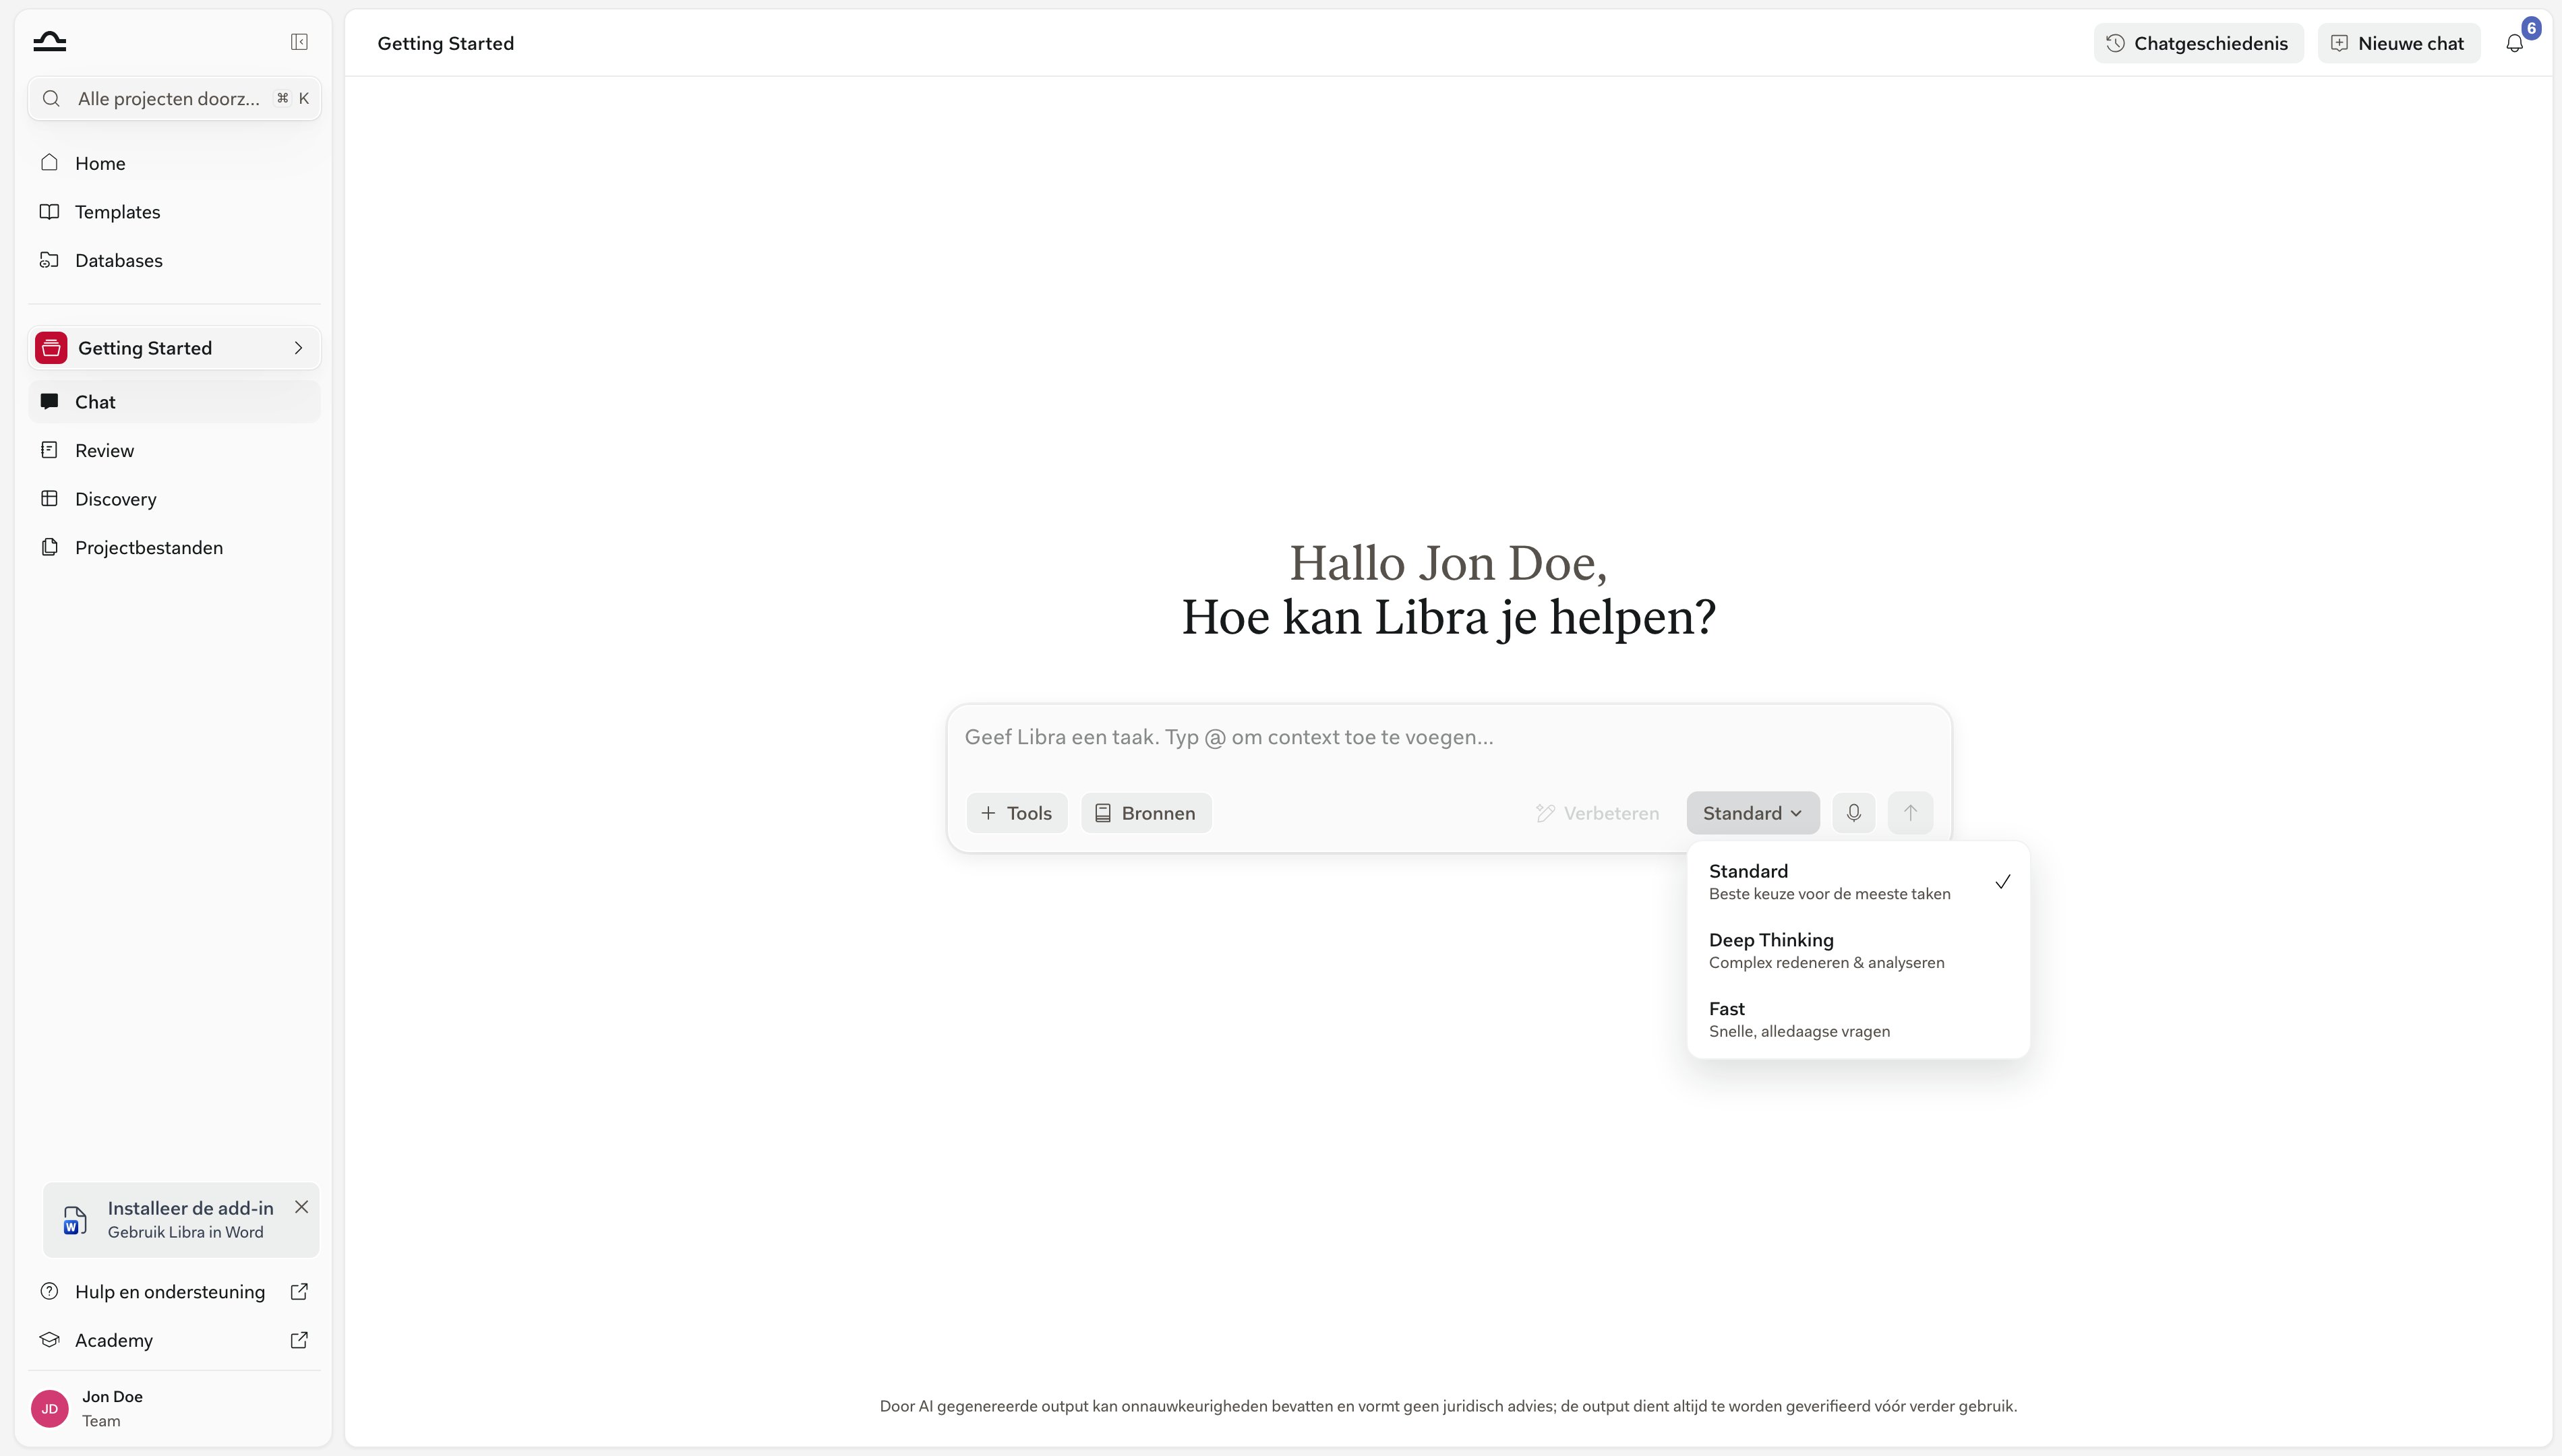Choose the Standard mode option

point(1858,881)
